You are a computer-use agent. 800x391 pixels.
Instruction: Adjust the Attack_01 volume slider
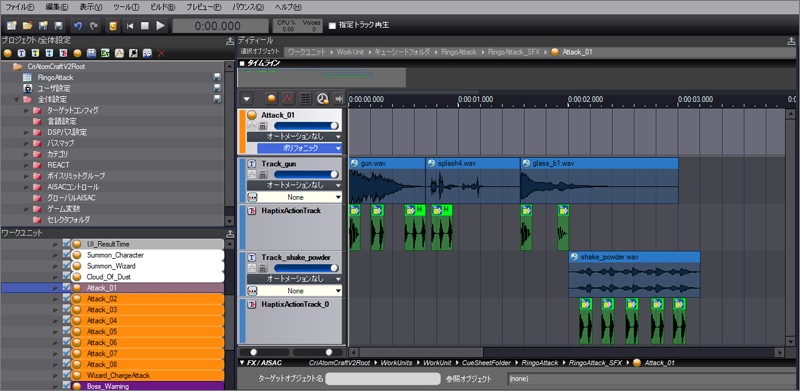[x=307, y=126]
